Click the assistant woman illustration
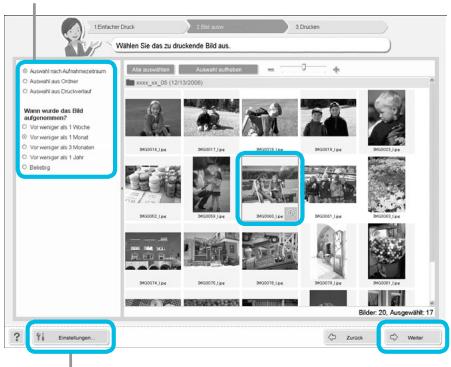The image size is (451, 367). tap(77, 37)
